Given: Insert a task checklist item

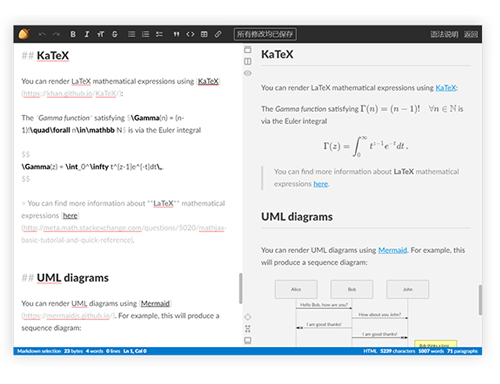Looking at the screenshot, I should click(159, 34).
